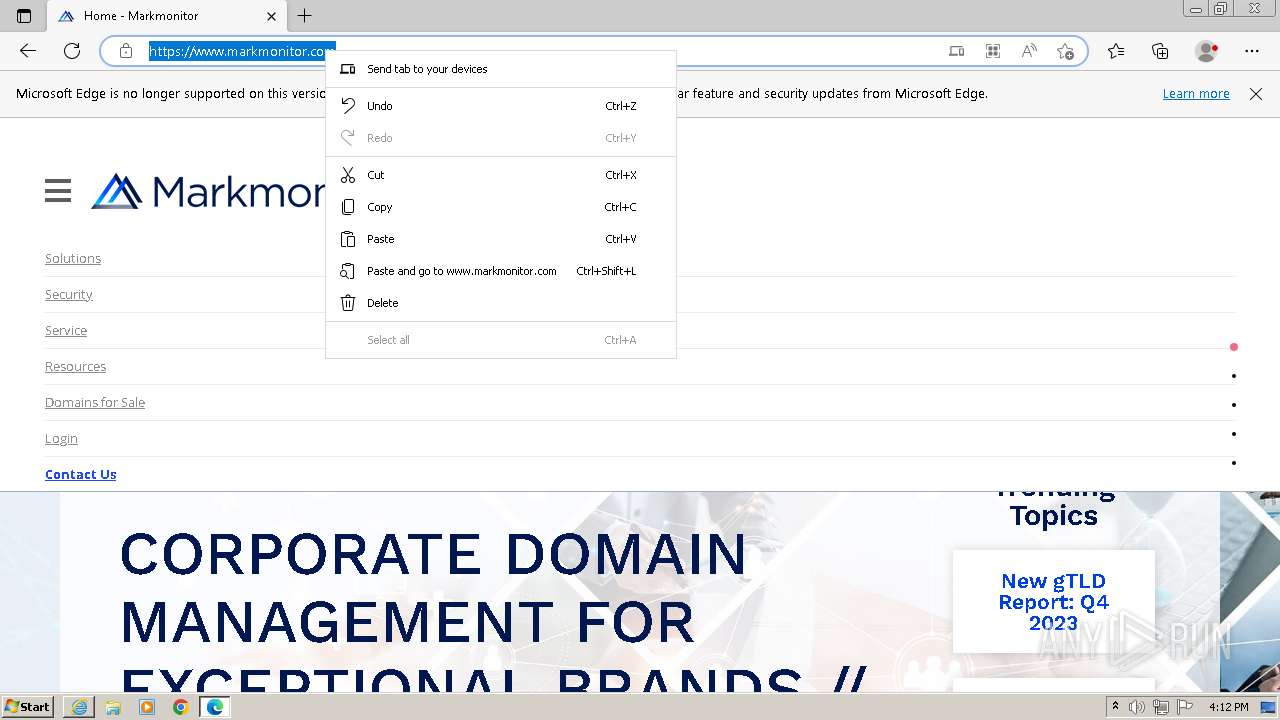Select Paste and go to www.markmonitor.com
The image size is (1280, 720).
(501, 271)
